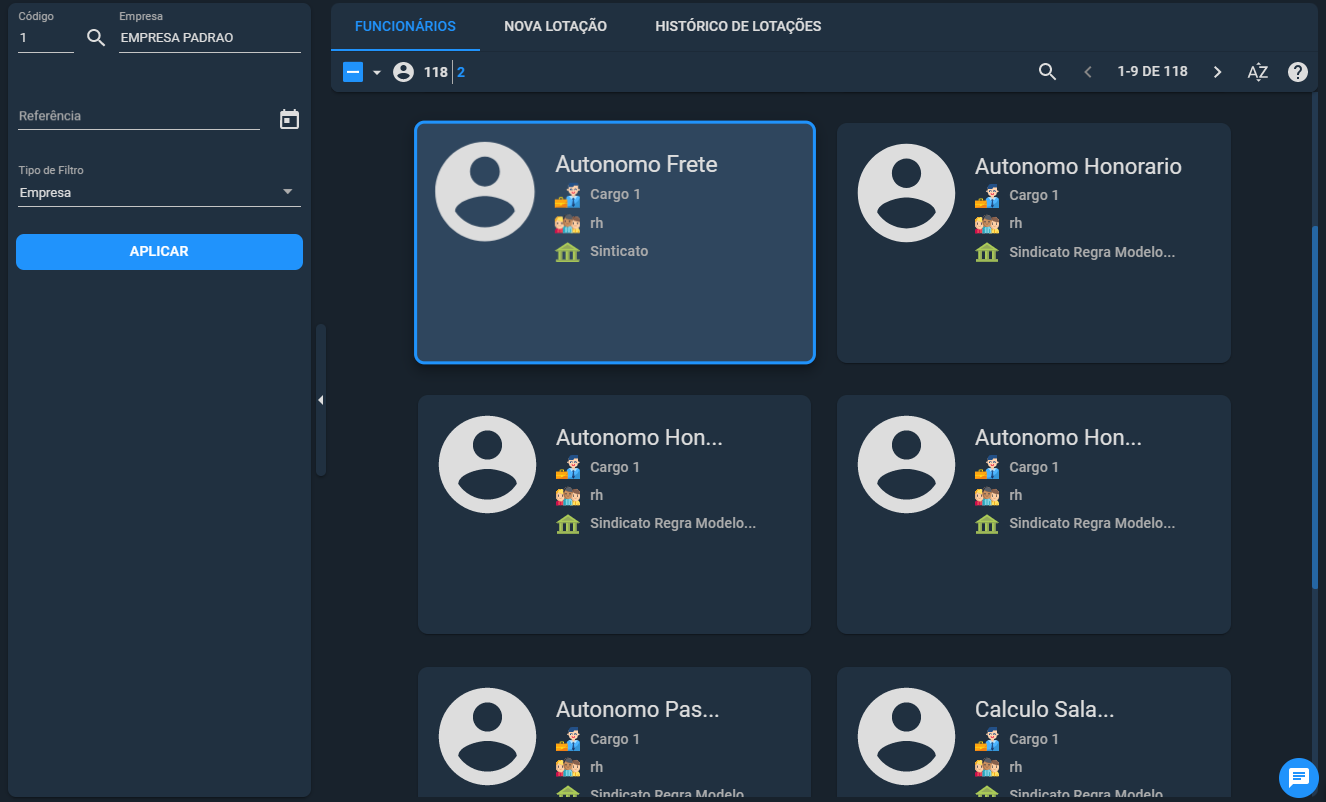Open the chat bubble icon
Image resolution: width=1326 pixels, height=802 pixels.
pos(1298,777)
